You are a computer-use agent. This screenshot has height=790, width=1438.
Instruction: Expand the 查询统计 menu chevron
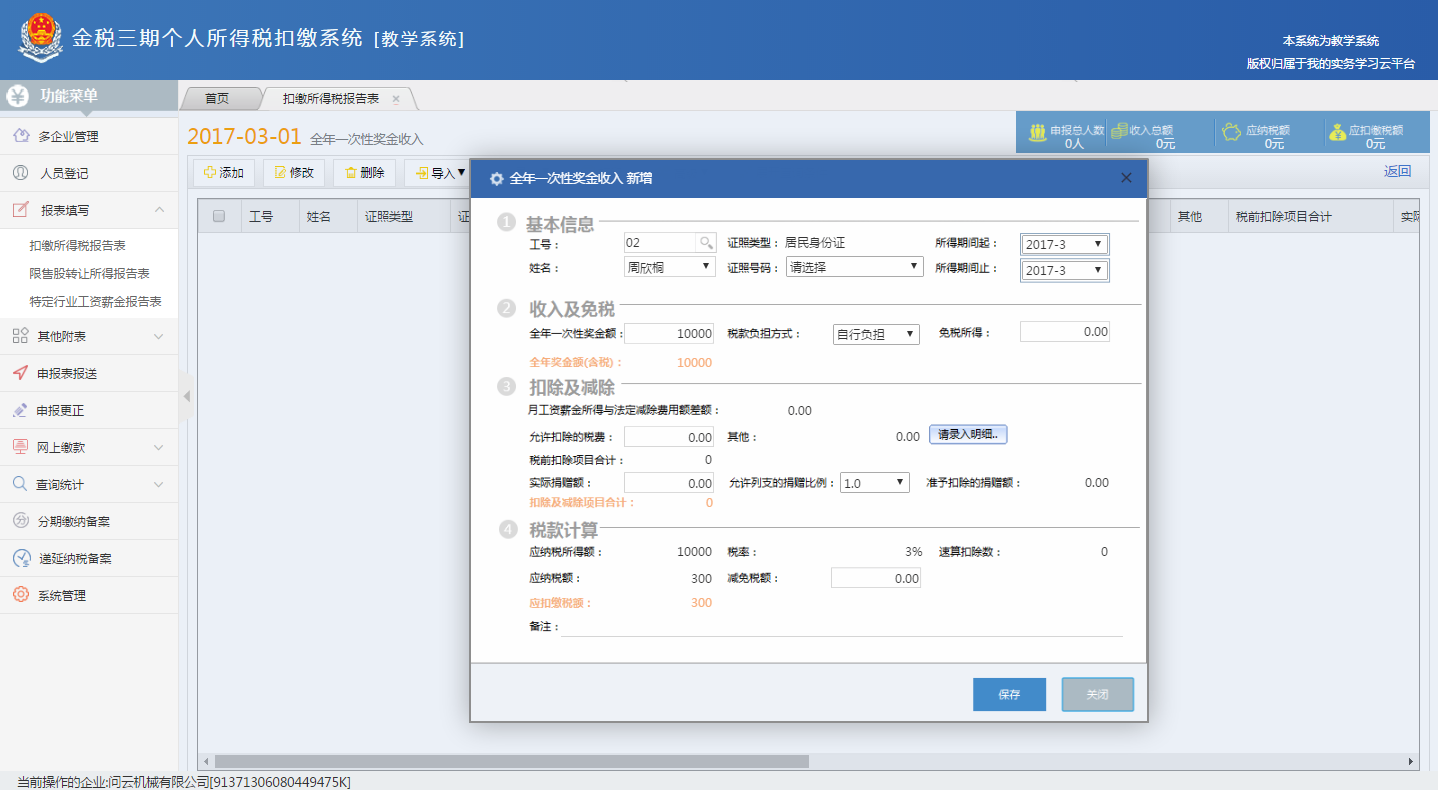pyautogui.click(x=158, y=484)
